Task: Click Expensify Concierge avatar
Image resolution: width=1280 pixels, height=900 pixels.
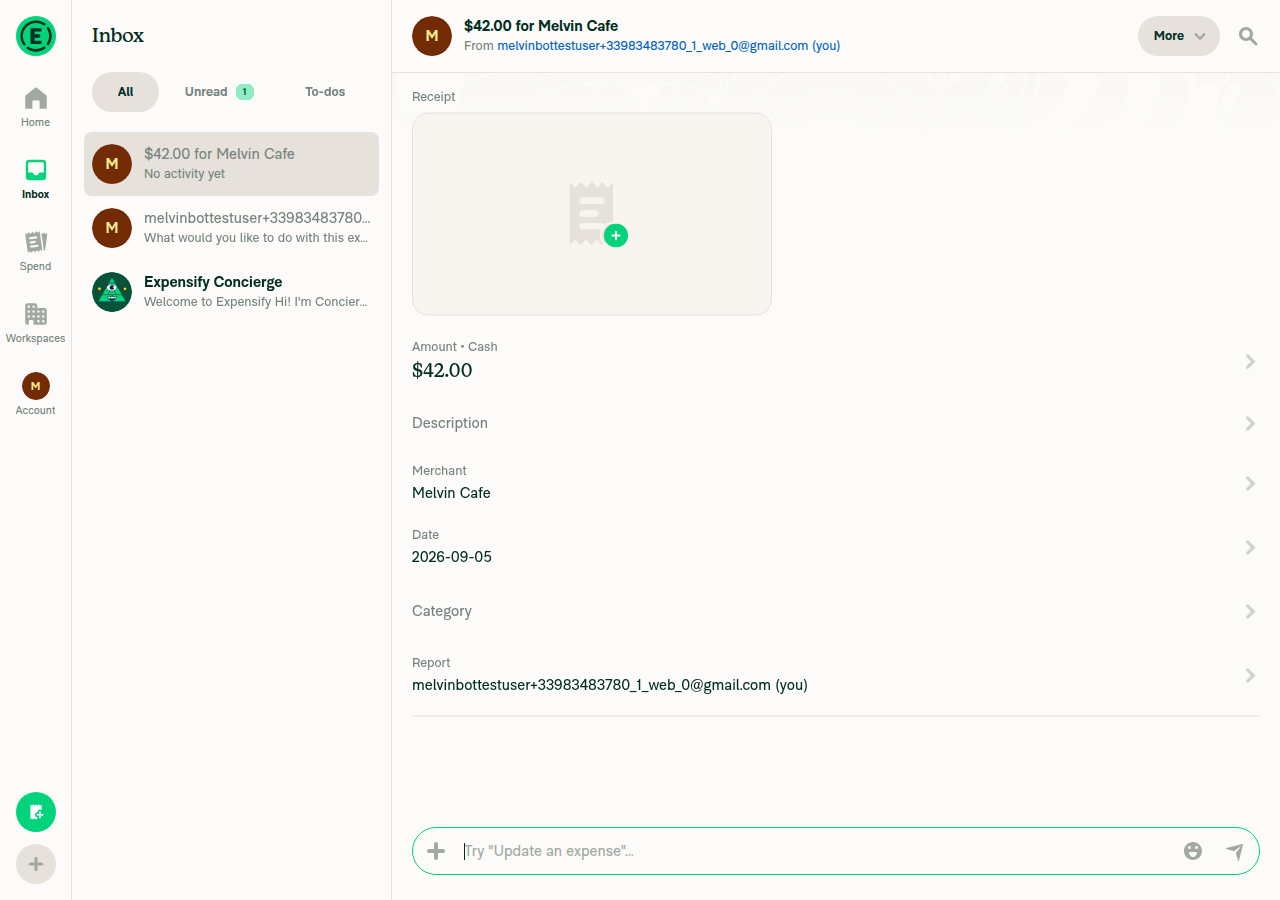Action: click(x=112, y=292)
